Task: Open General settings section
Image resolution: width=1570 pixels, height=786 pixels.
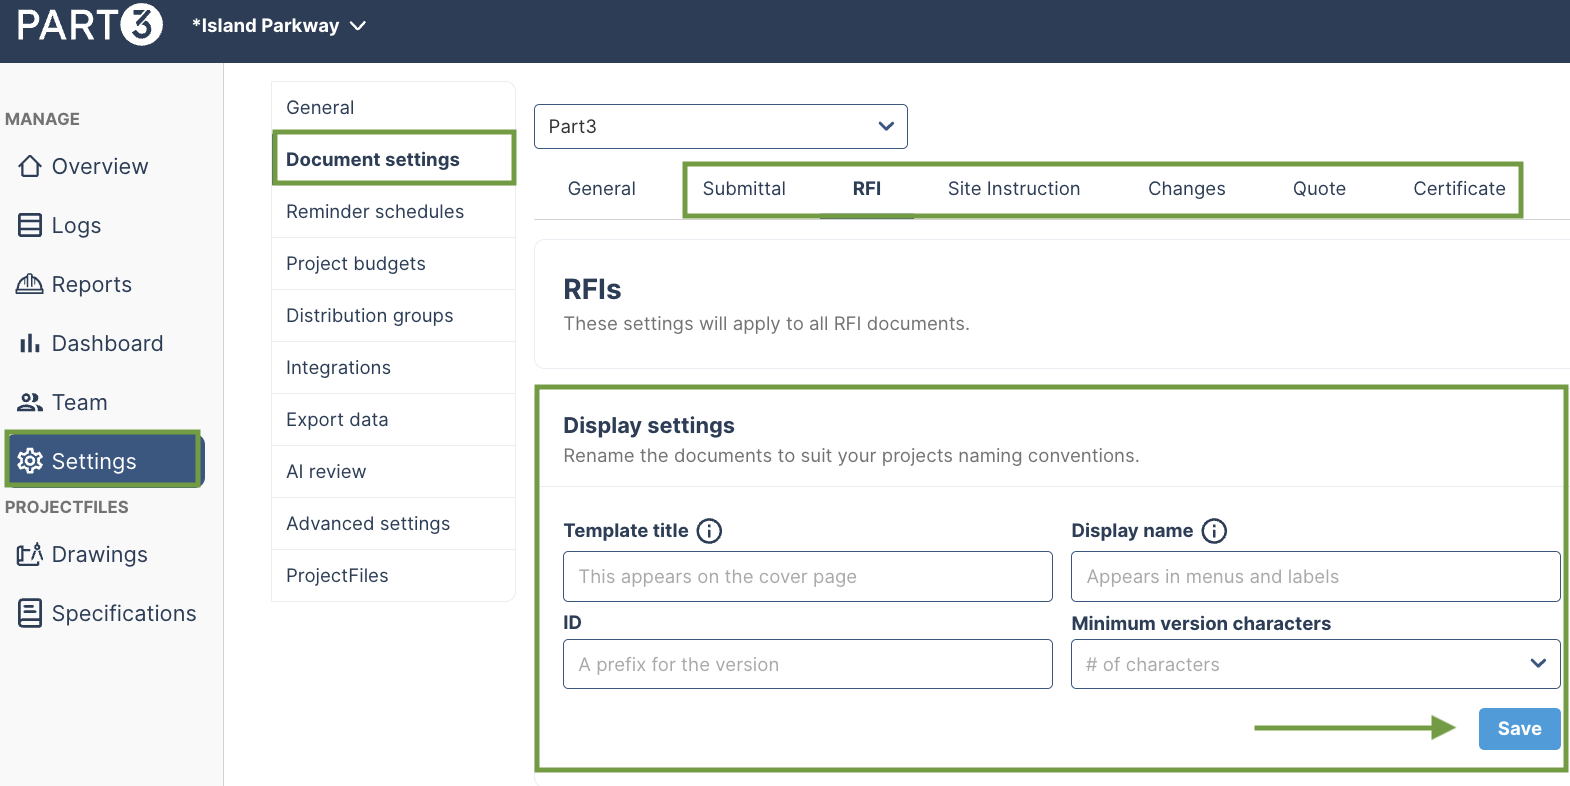Action: pyautogui.click(x=393, y=108)
